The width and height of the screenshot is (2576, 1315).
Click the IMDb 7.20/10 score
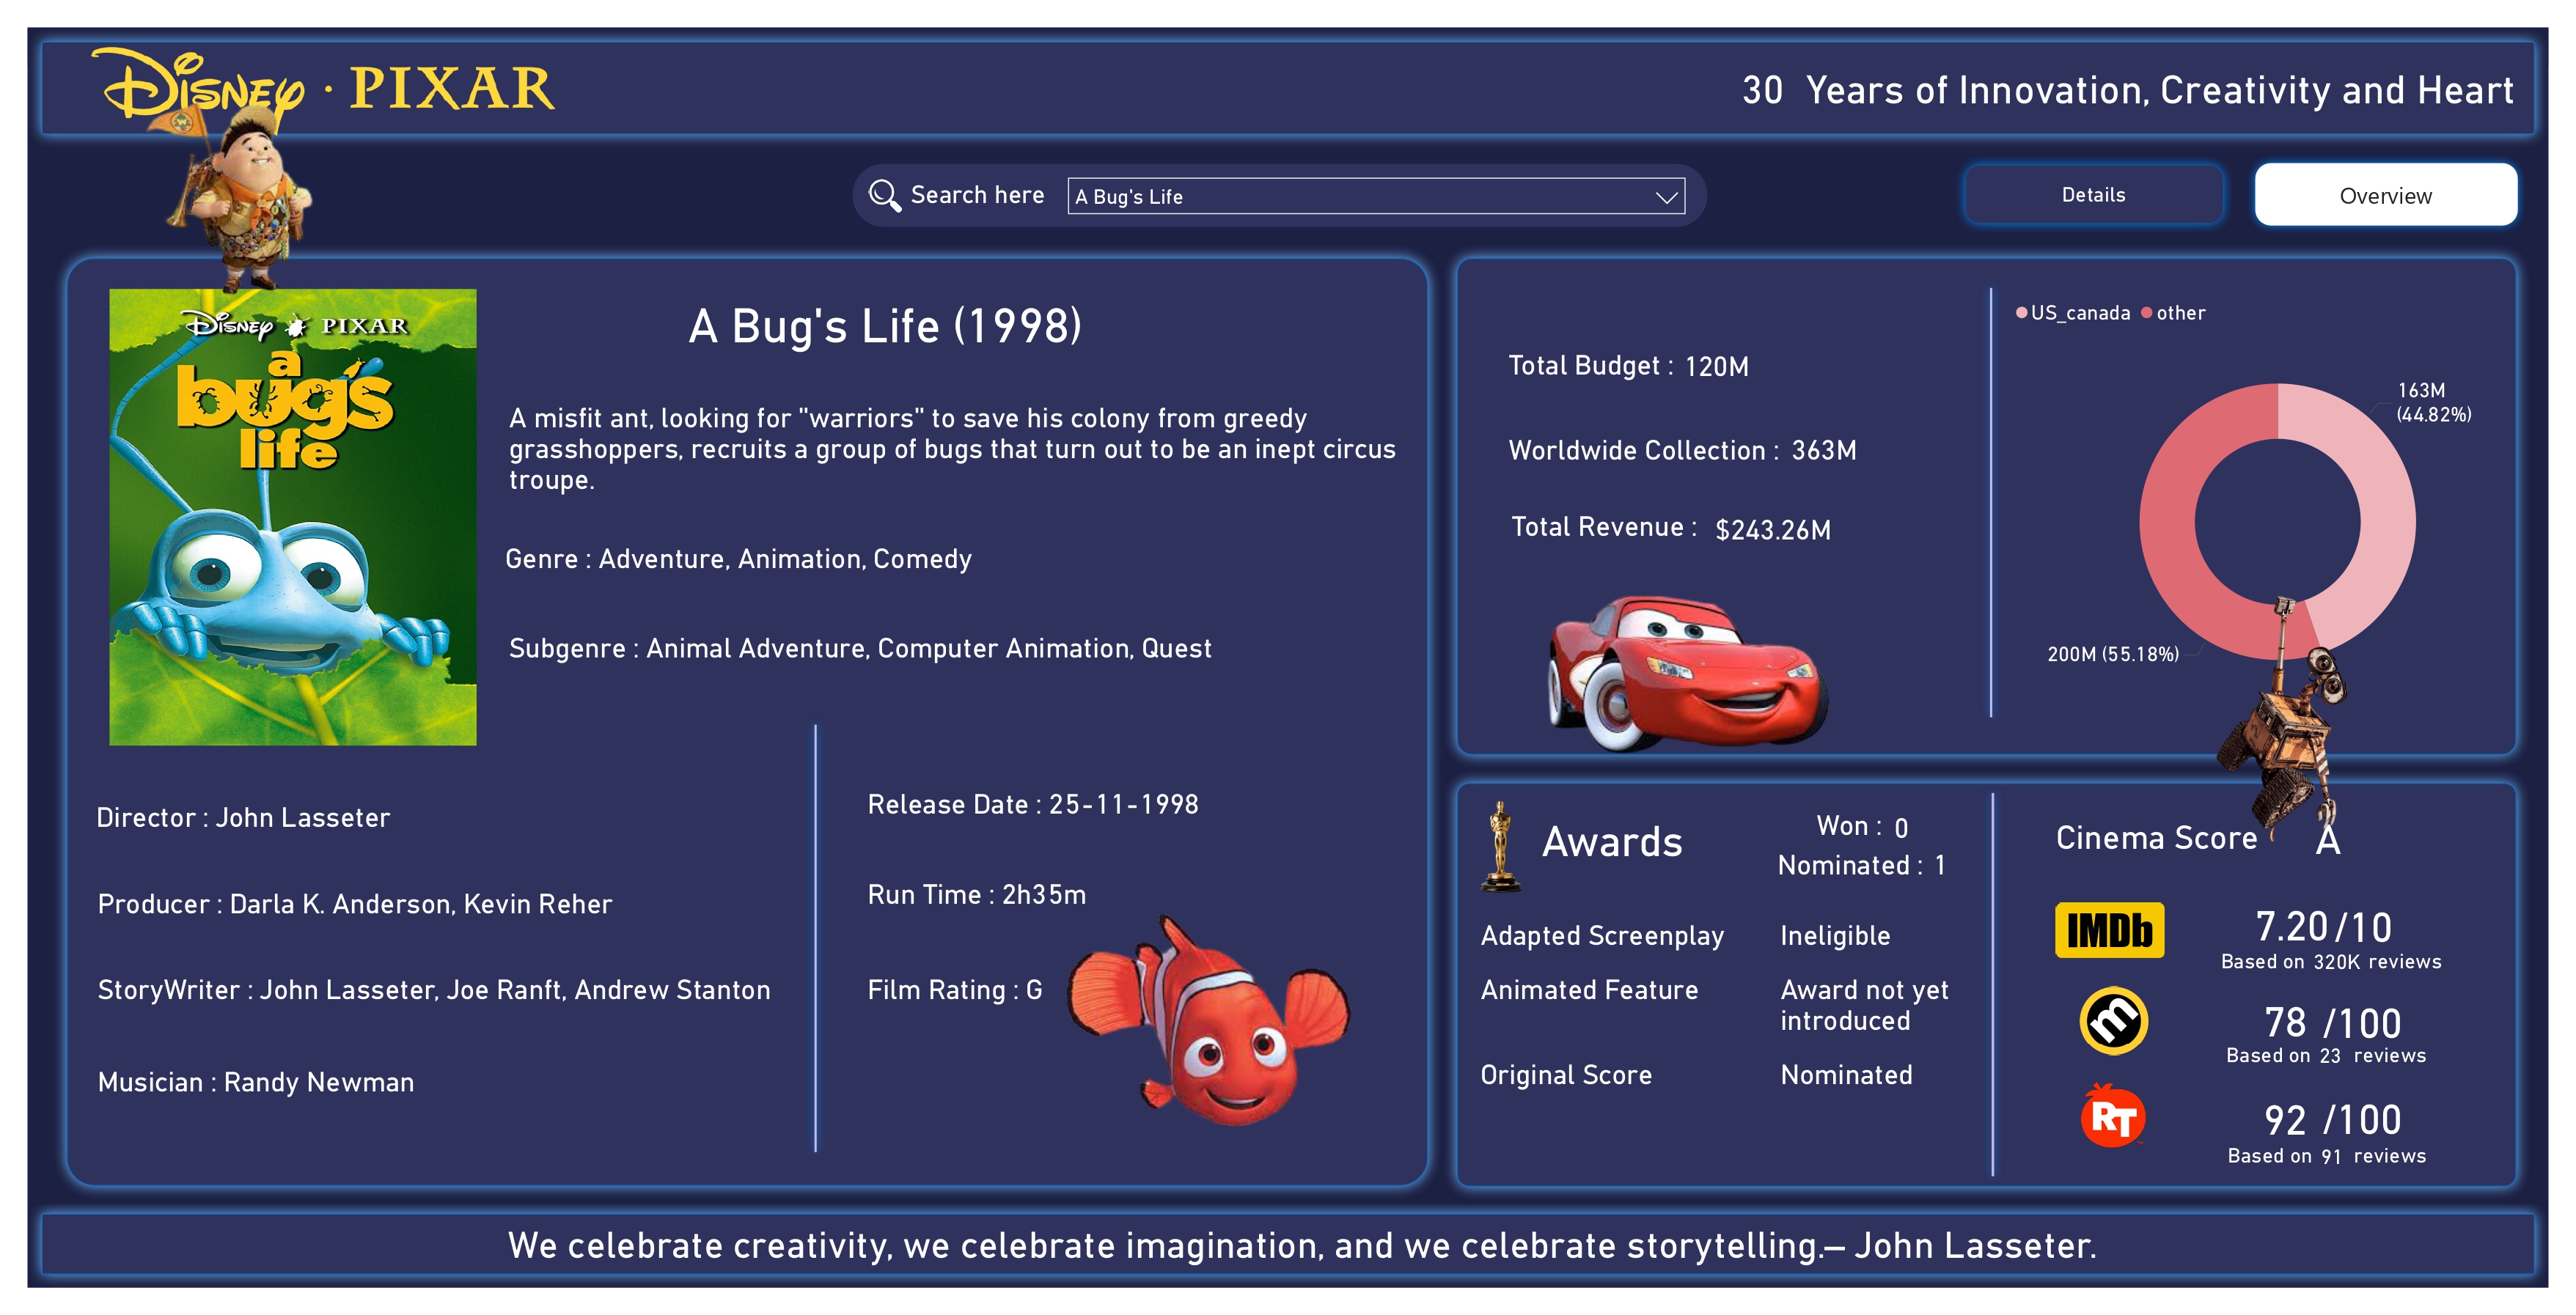click(2323, 927)
